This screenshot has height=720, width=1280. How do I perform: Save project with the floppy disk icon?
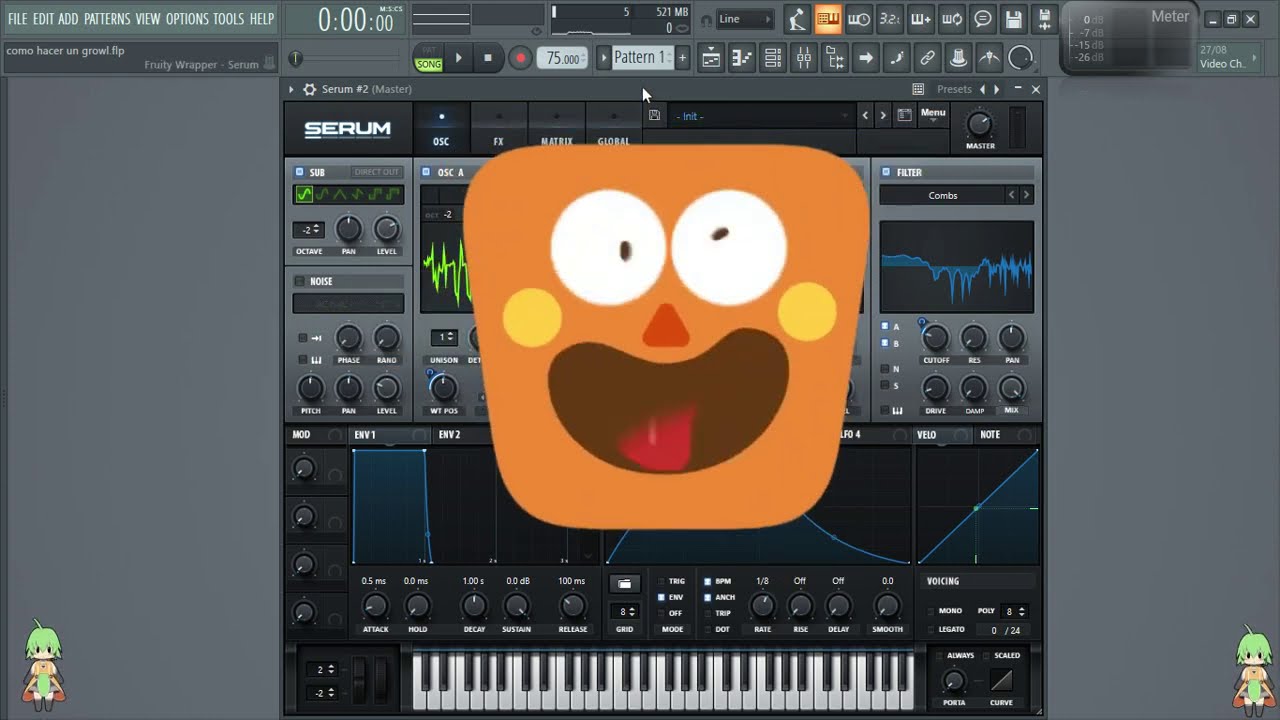click(1014, 19)
